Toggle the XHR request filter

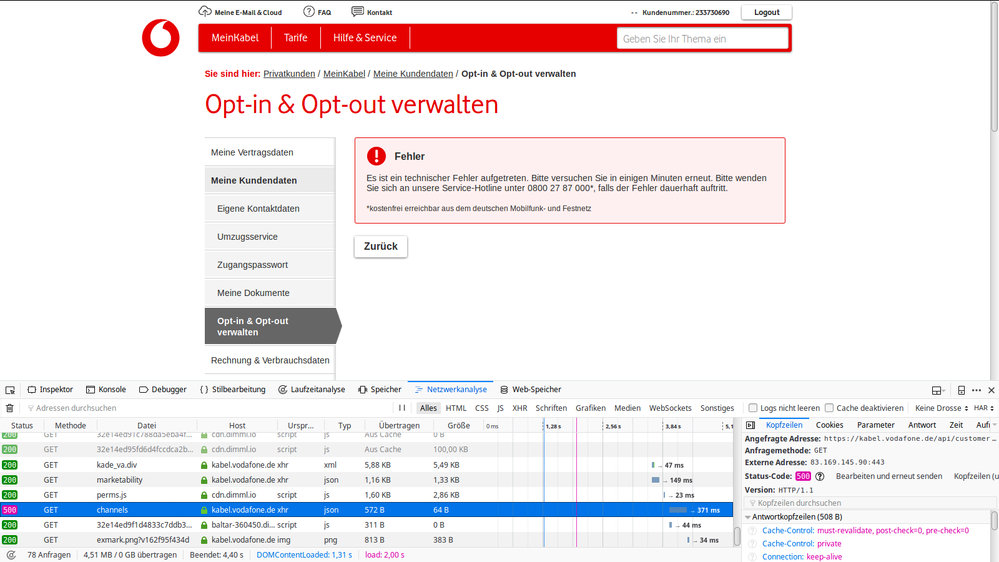520,408
